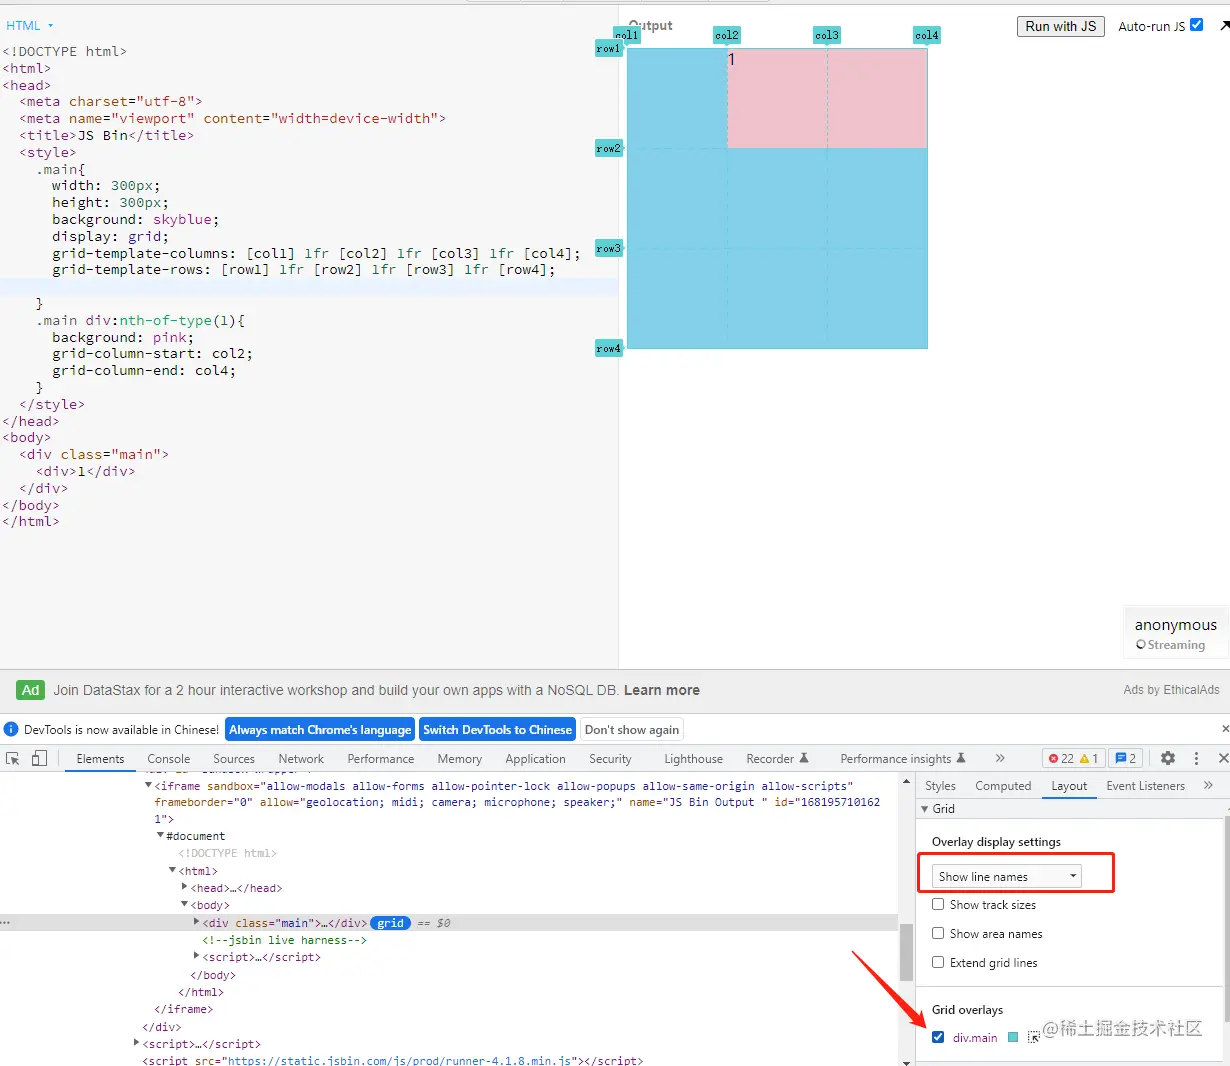Expand the div class main node
This screenshot has height=1066, width=1230.
(x=196, y=922)
